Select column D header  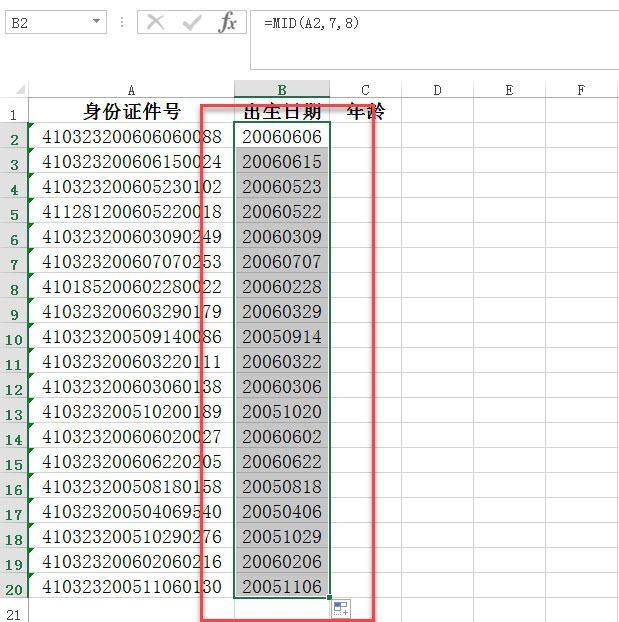(x=438, y=90)
